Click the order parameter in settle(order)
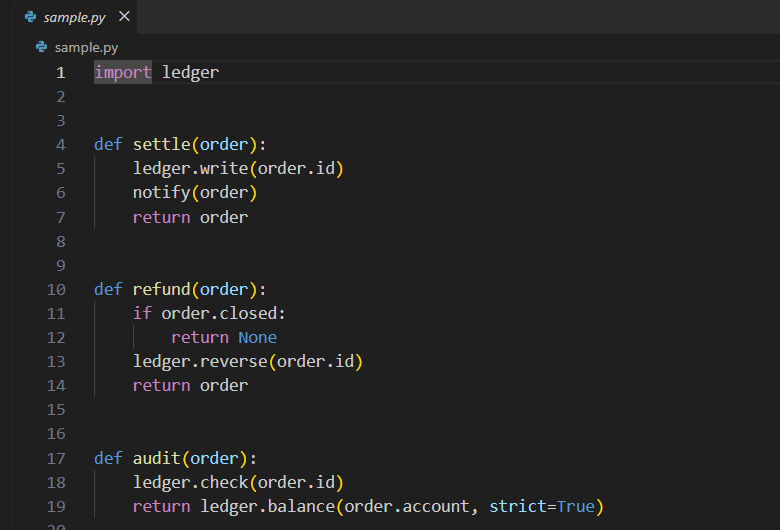Viewport: 780px width, 530px height. pos(224,144)
